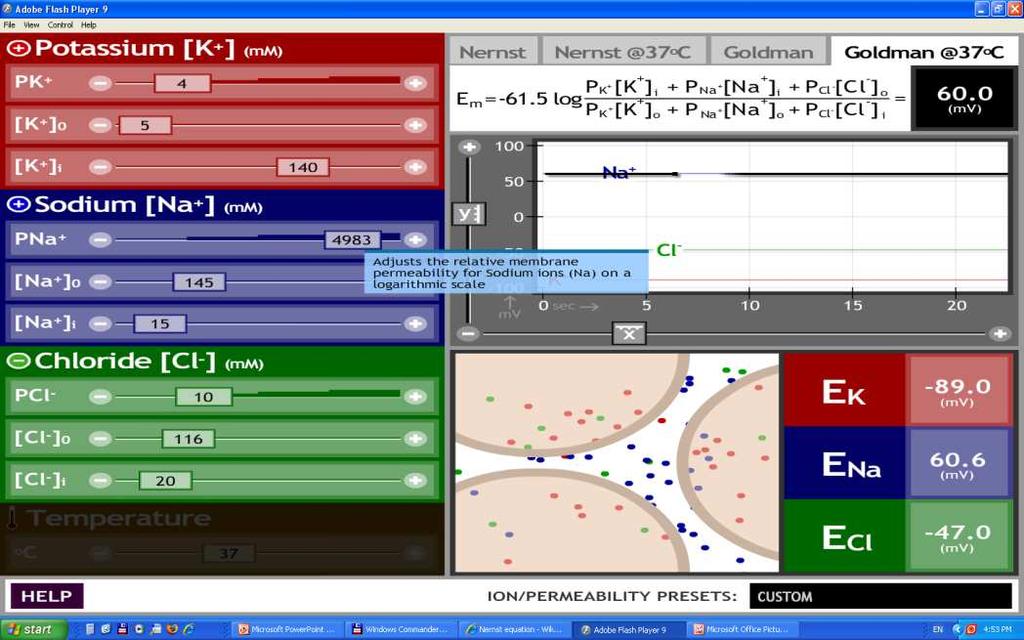Decrease [K+]i with its minus button
The image size is (1024, 640).
pos(100,167)
